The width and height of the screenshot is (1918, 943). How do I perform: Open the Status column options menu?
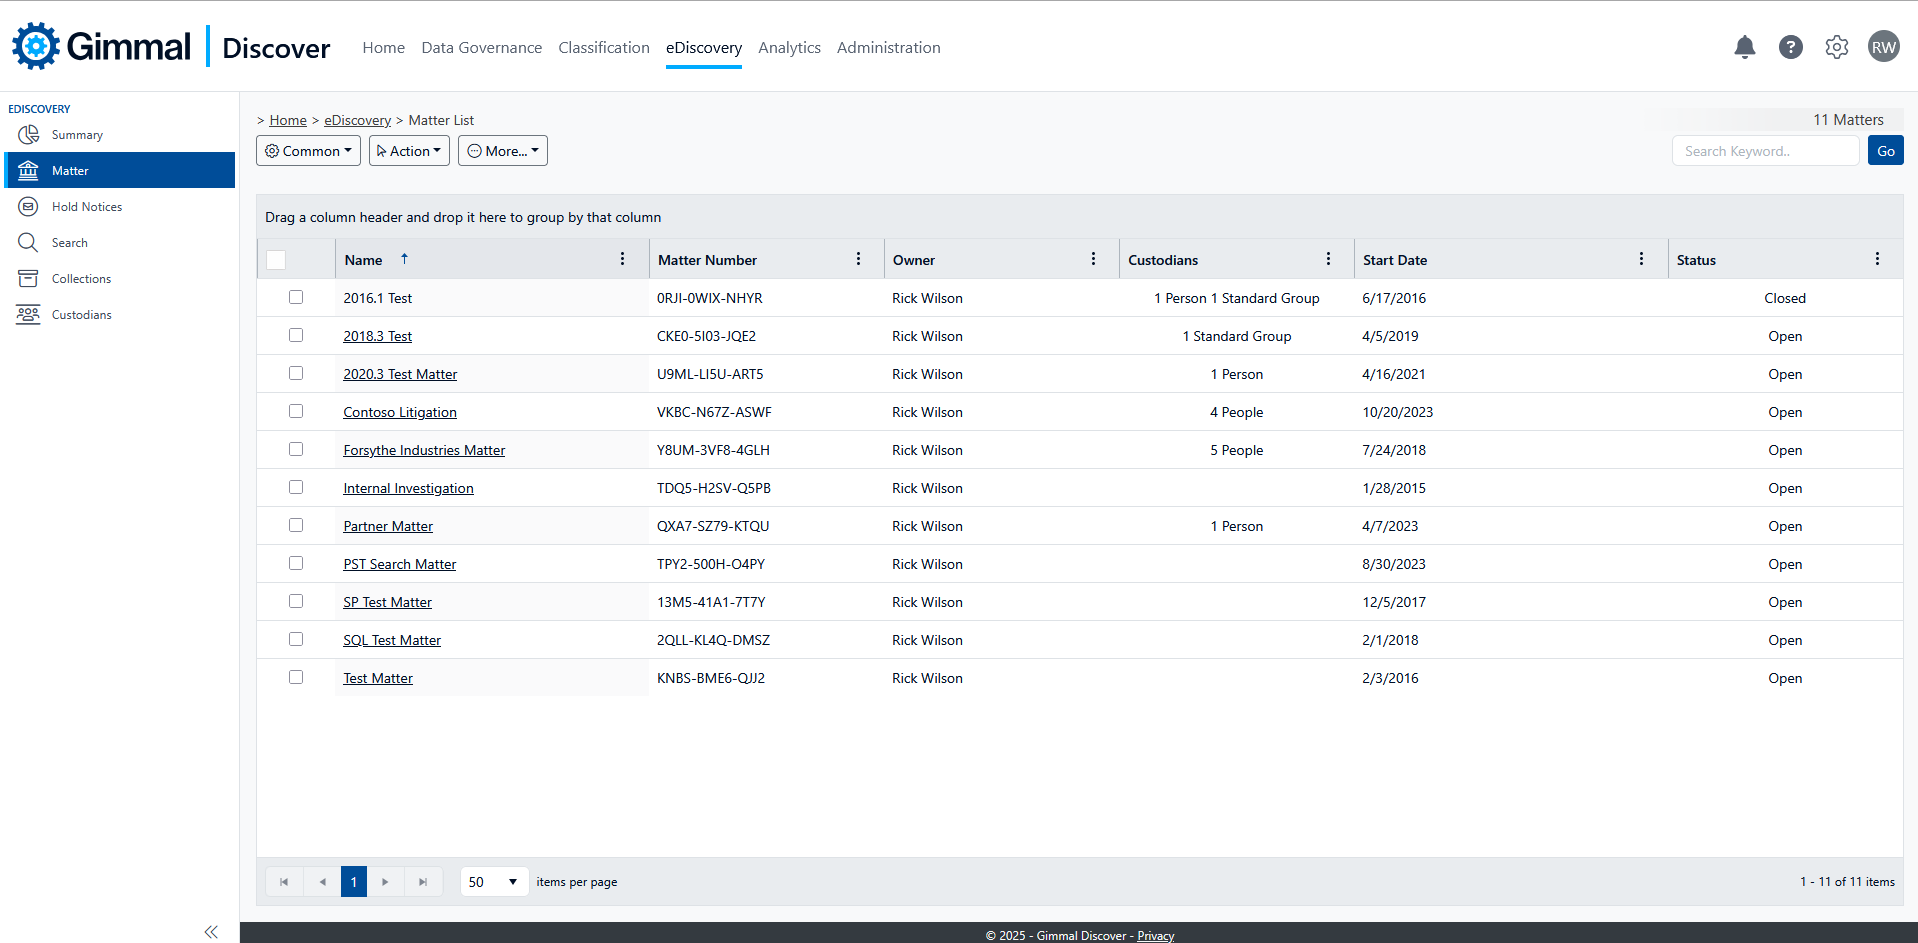[1877, 259]
